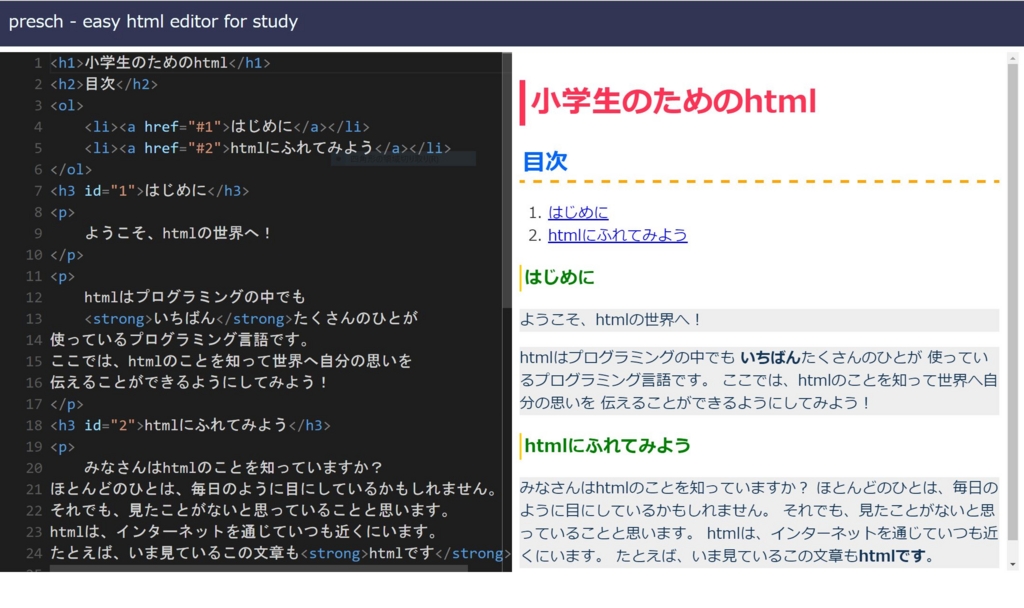Open the htmlにふれてみよう link in the preview list
1024x608 pixels.
pyautogui.click(x=617, y=235)
